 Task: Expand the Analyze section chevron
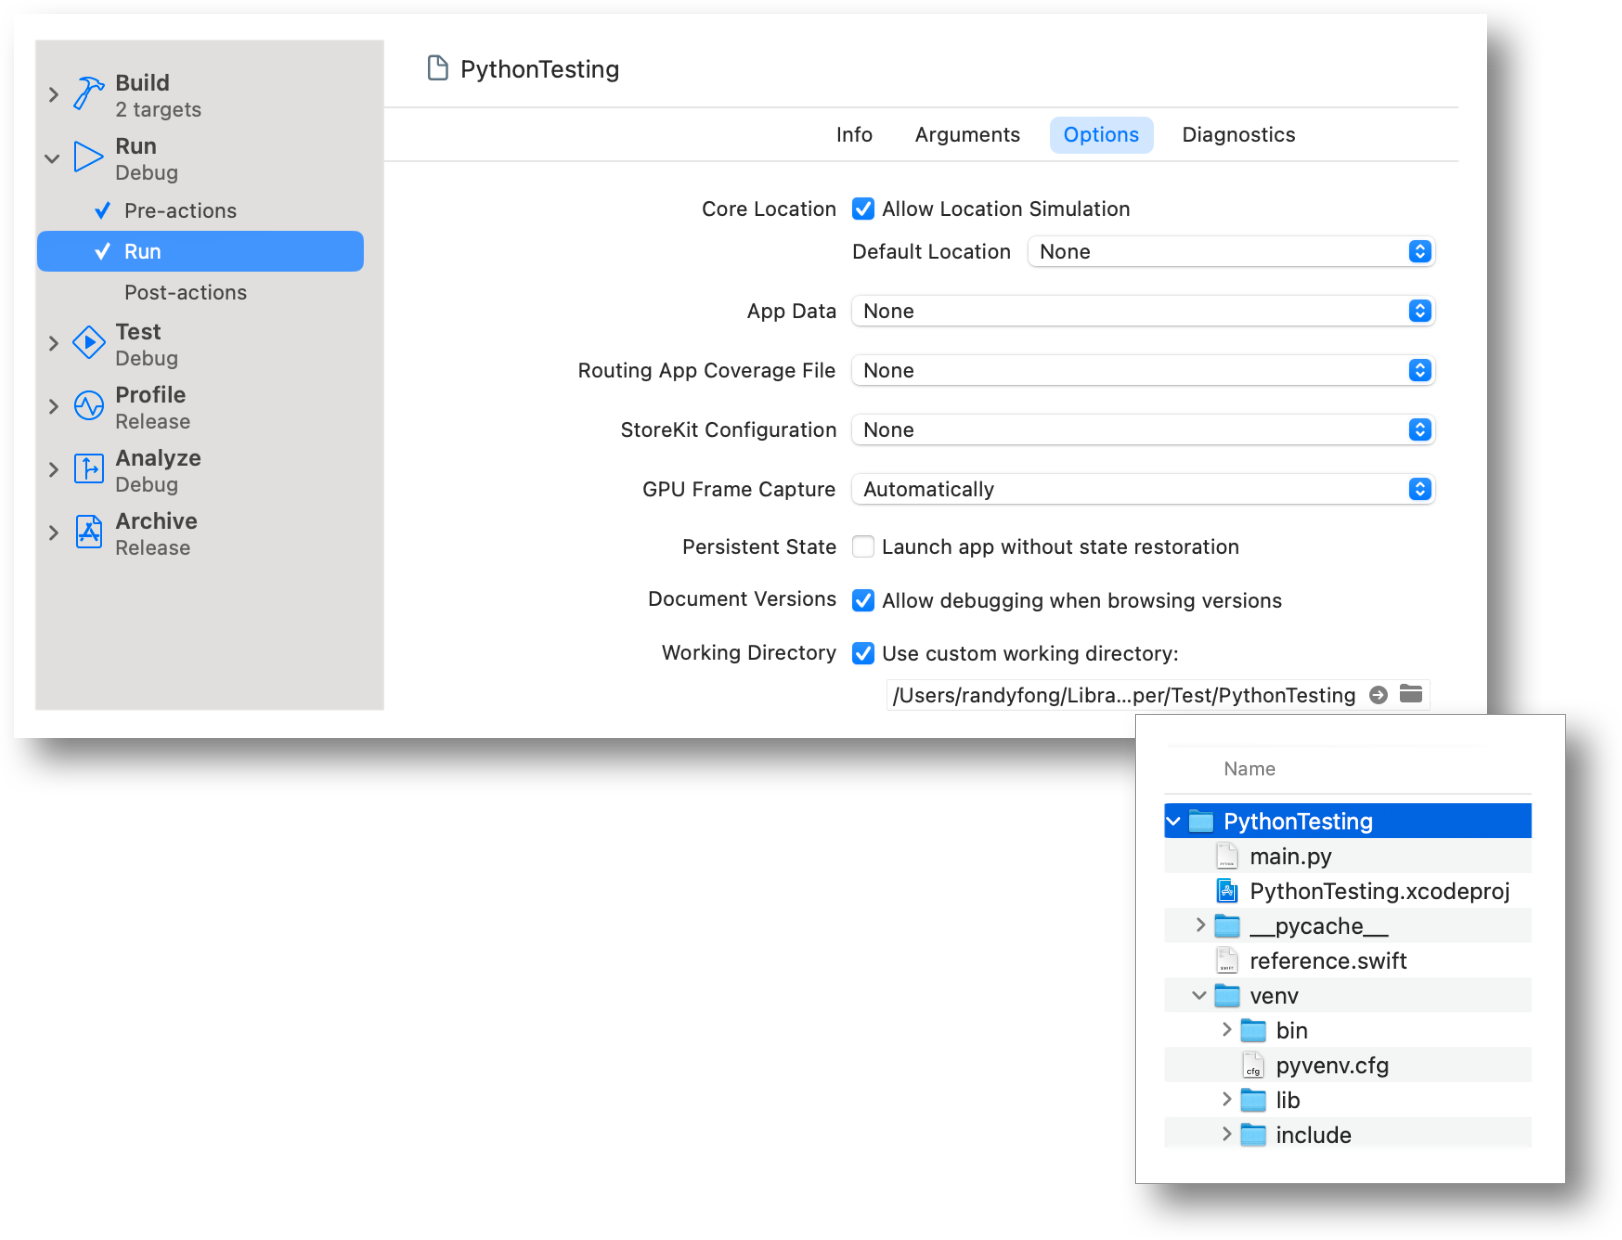pos(54,469)
